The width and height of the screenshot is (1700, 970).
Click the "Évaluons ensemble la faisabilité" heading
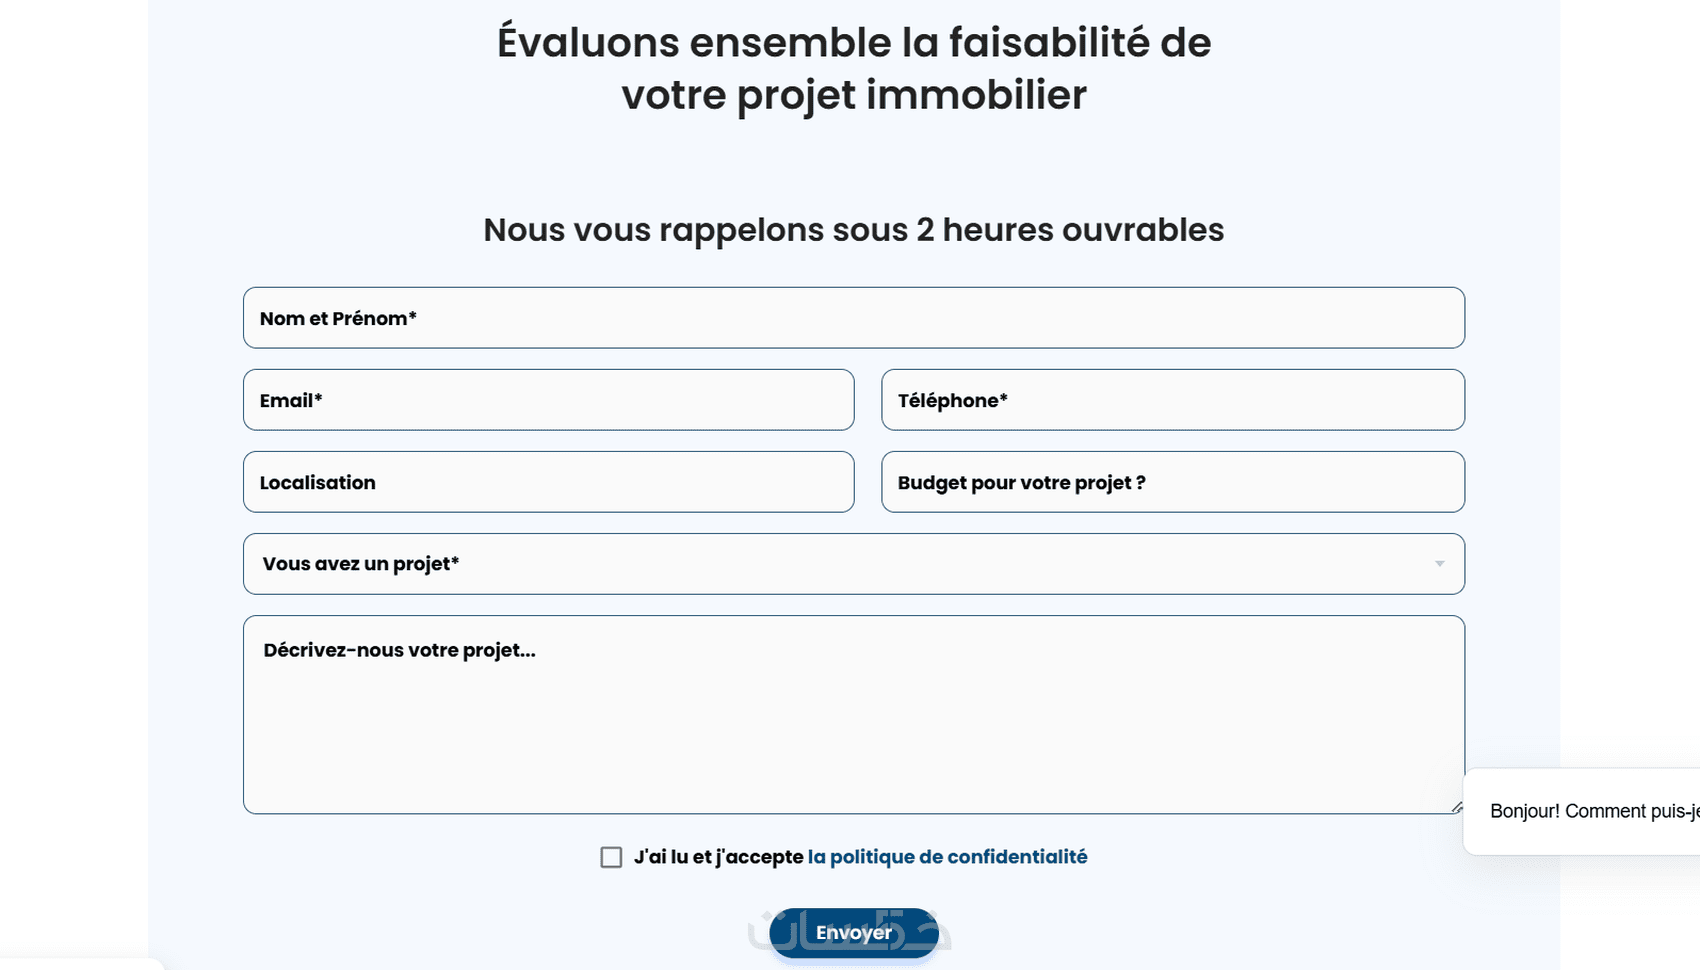click(x=853, y=43)
